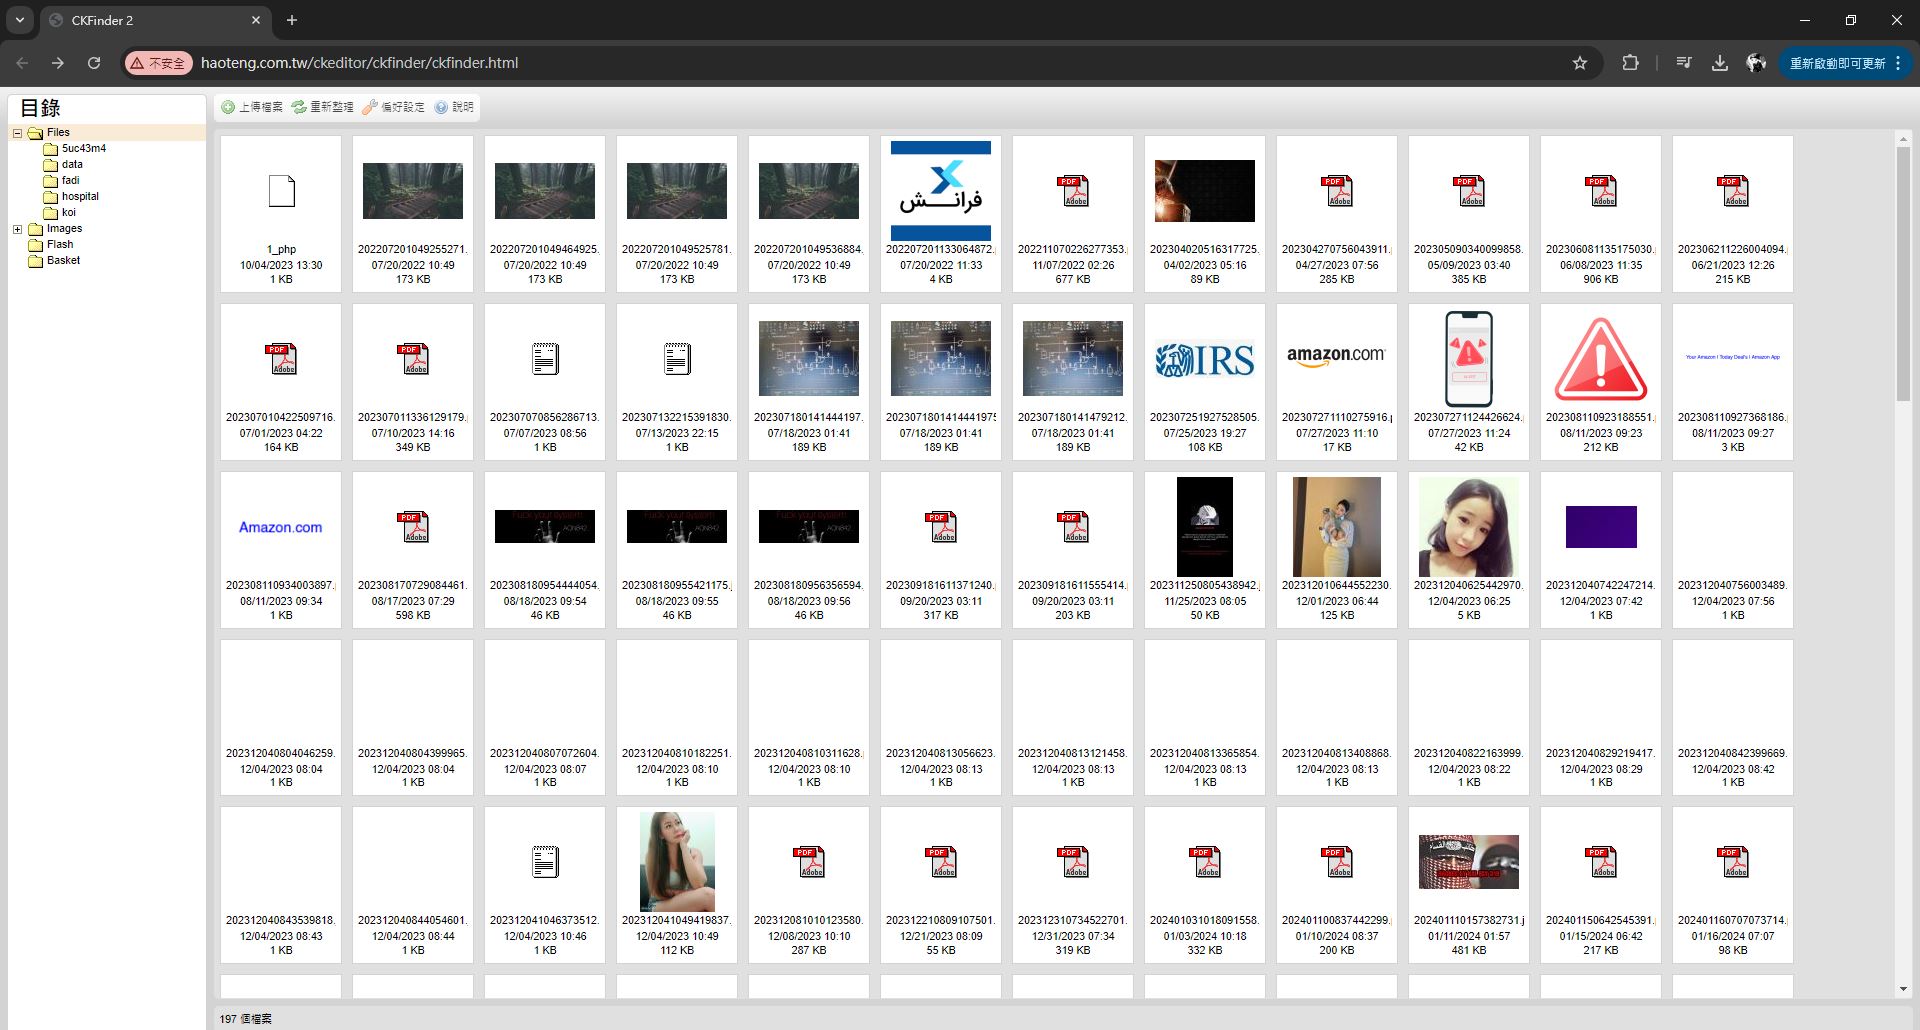
Task: Open the browser downloads panel
Action: 1720,63
